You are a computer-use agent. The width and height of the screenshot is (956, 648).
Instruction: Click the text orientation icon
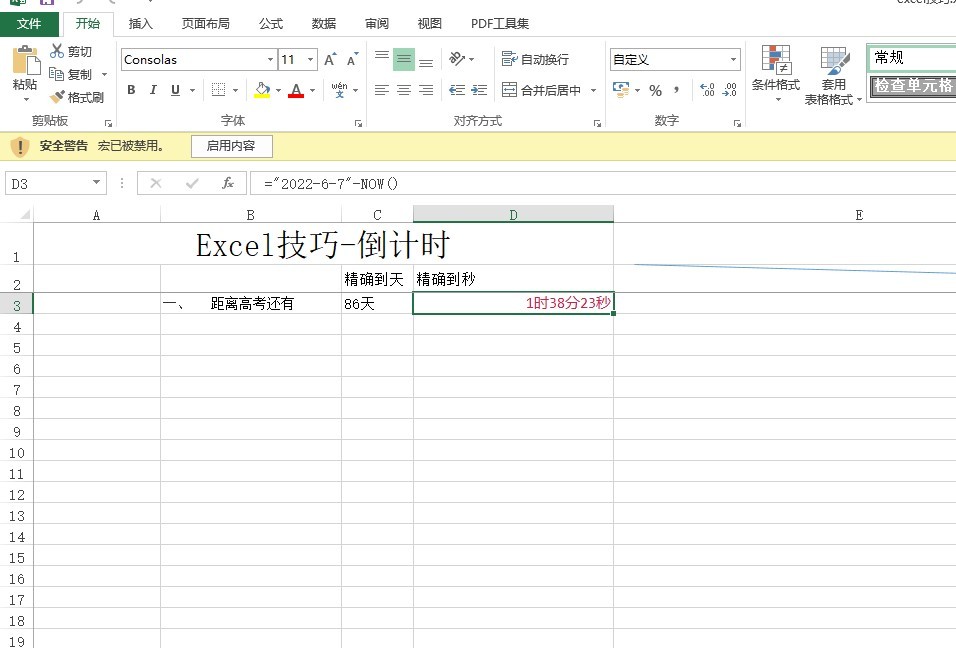(457, 59)
